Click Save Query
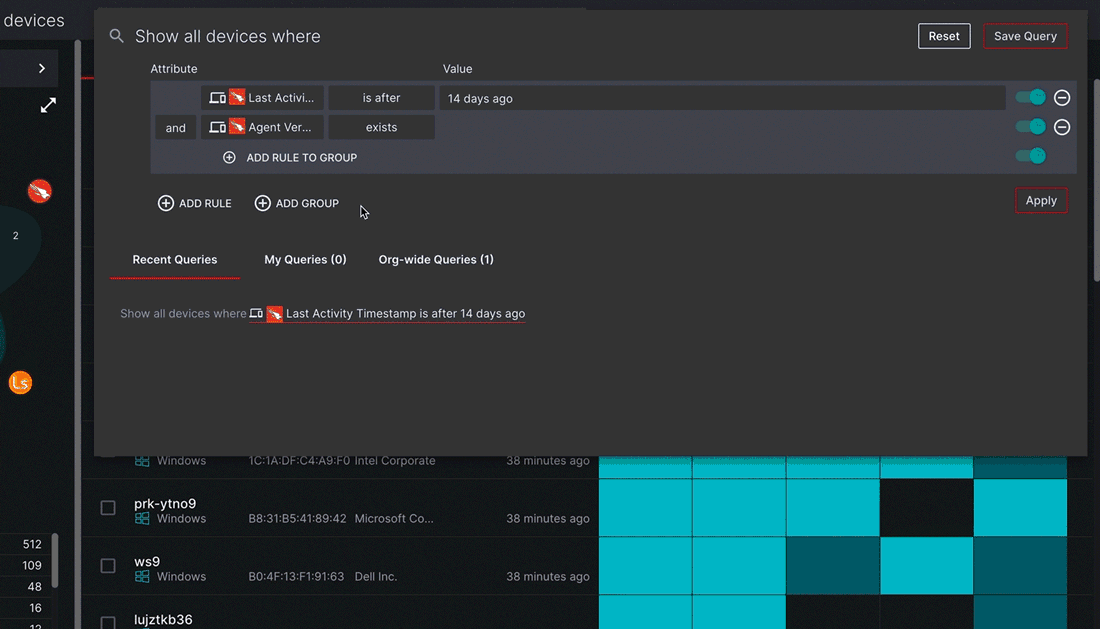Viewport: 1100px width, 629px height. pos(1025,36)
